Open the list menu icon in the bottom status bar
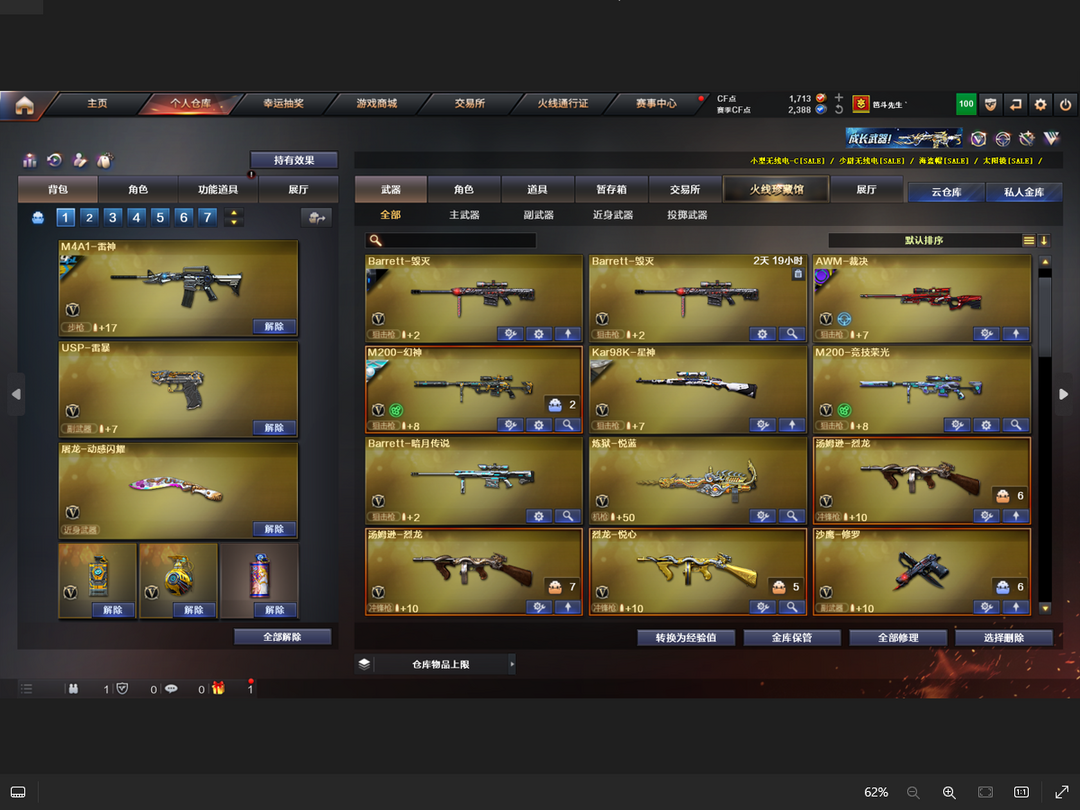 [26, 688]
